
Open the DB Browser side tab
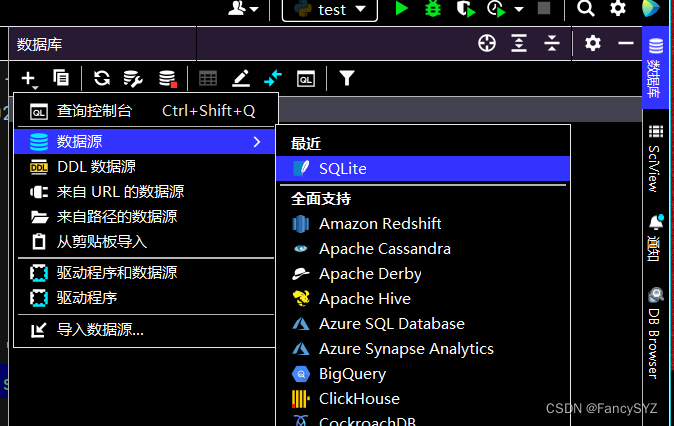[x=655, y=333]
